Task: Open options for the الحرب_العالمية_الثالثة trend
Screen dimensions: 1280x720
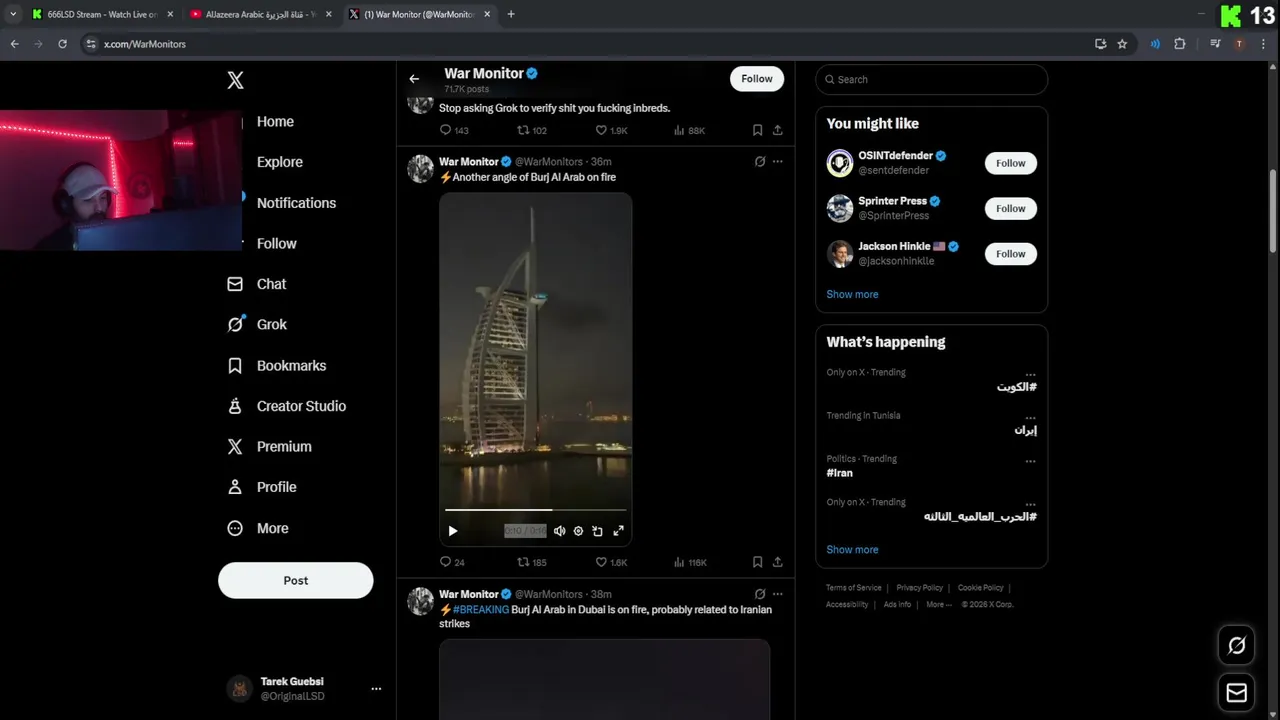Action: point(1030,505)
